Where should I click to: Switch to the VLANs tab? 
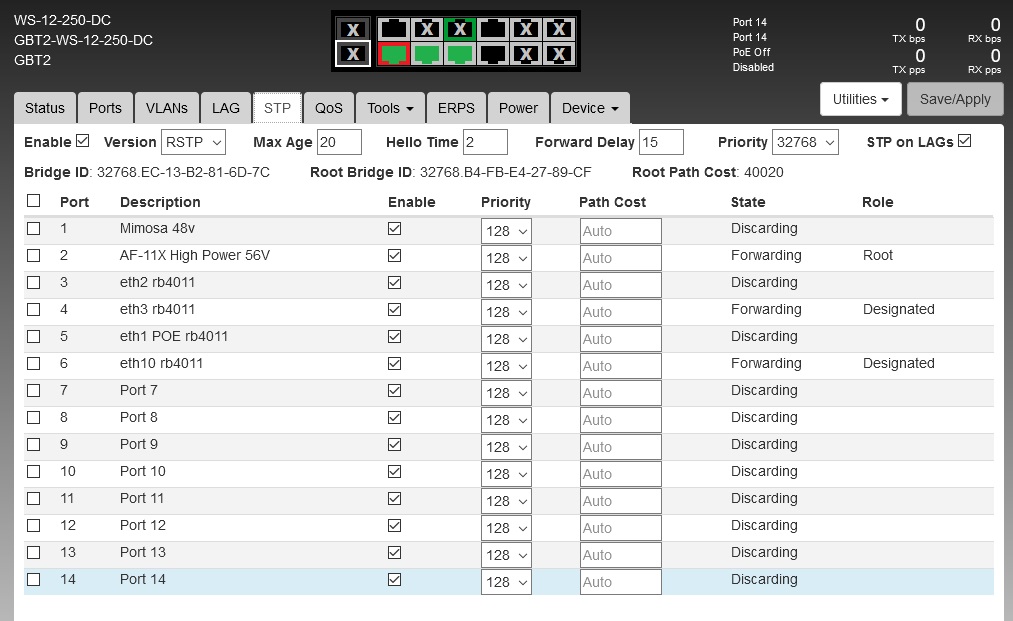[166, 108]
